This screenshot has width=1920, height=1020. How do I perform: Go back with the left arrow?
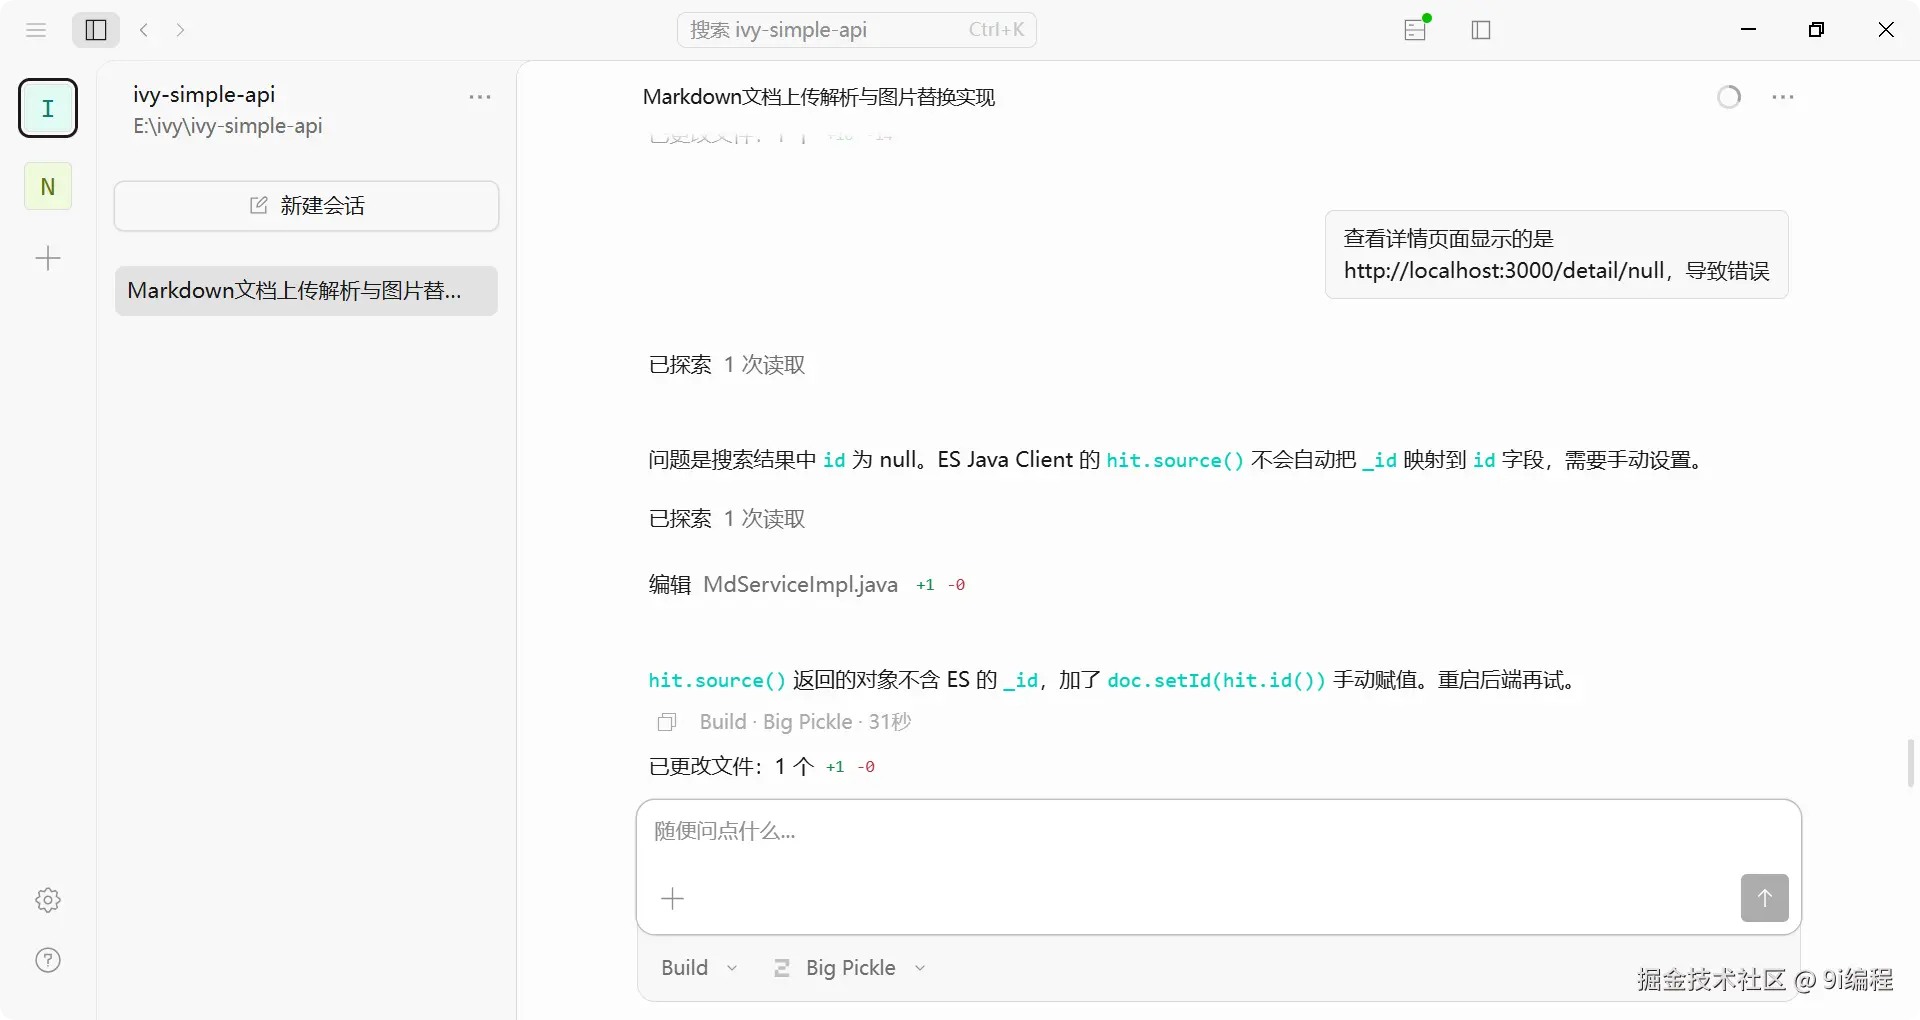[144, 30]
